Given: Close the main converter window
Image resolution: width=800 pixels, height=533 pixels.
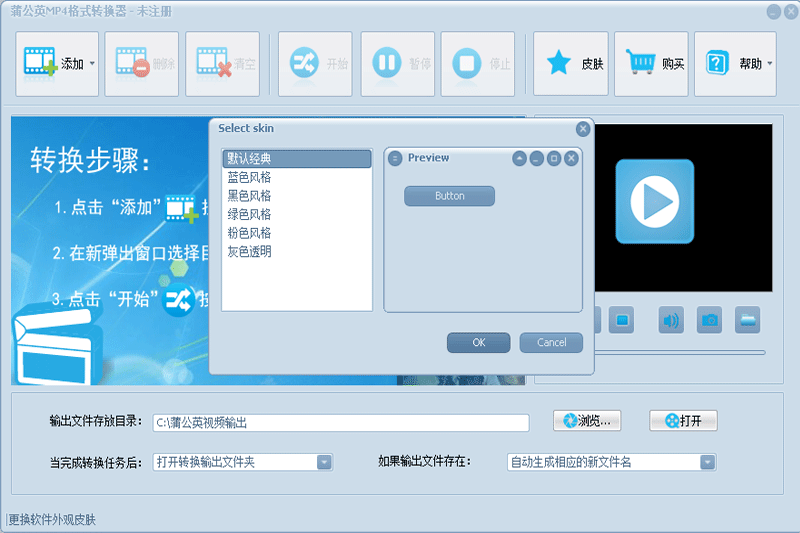Looking at the screenshot, I should point(791,12).
